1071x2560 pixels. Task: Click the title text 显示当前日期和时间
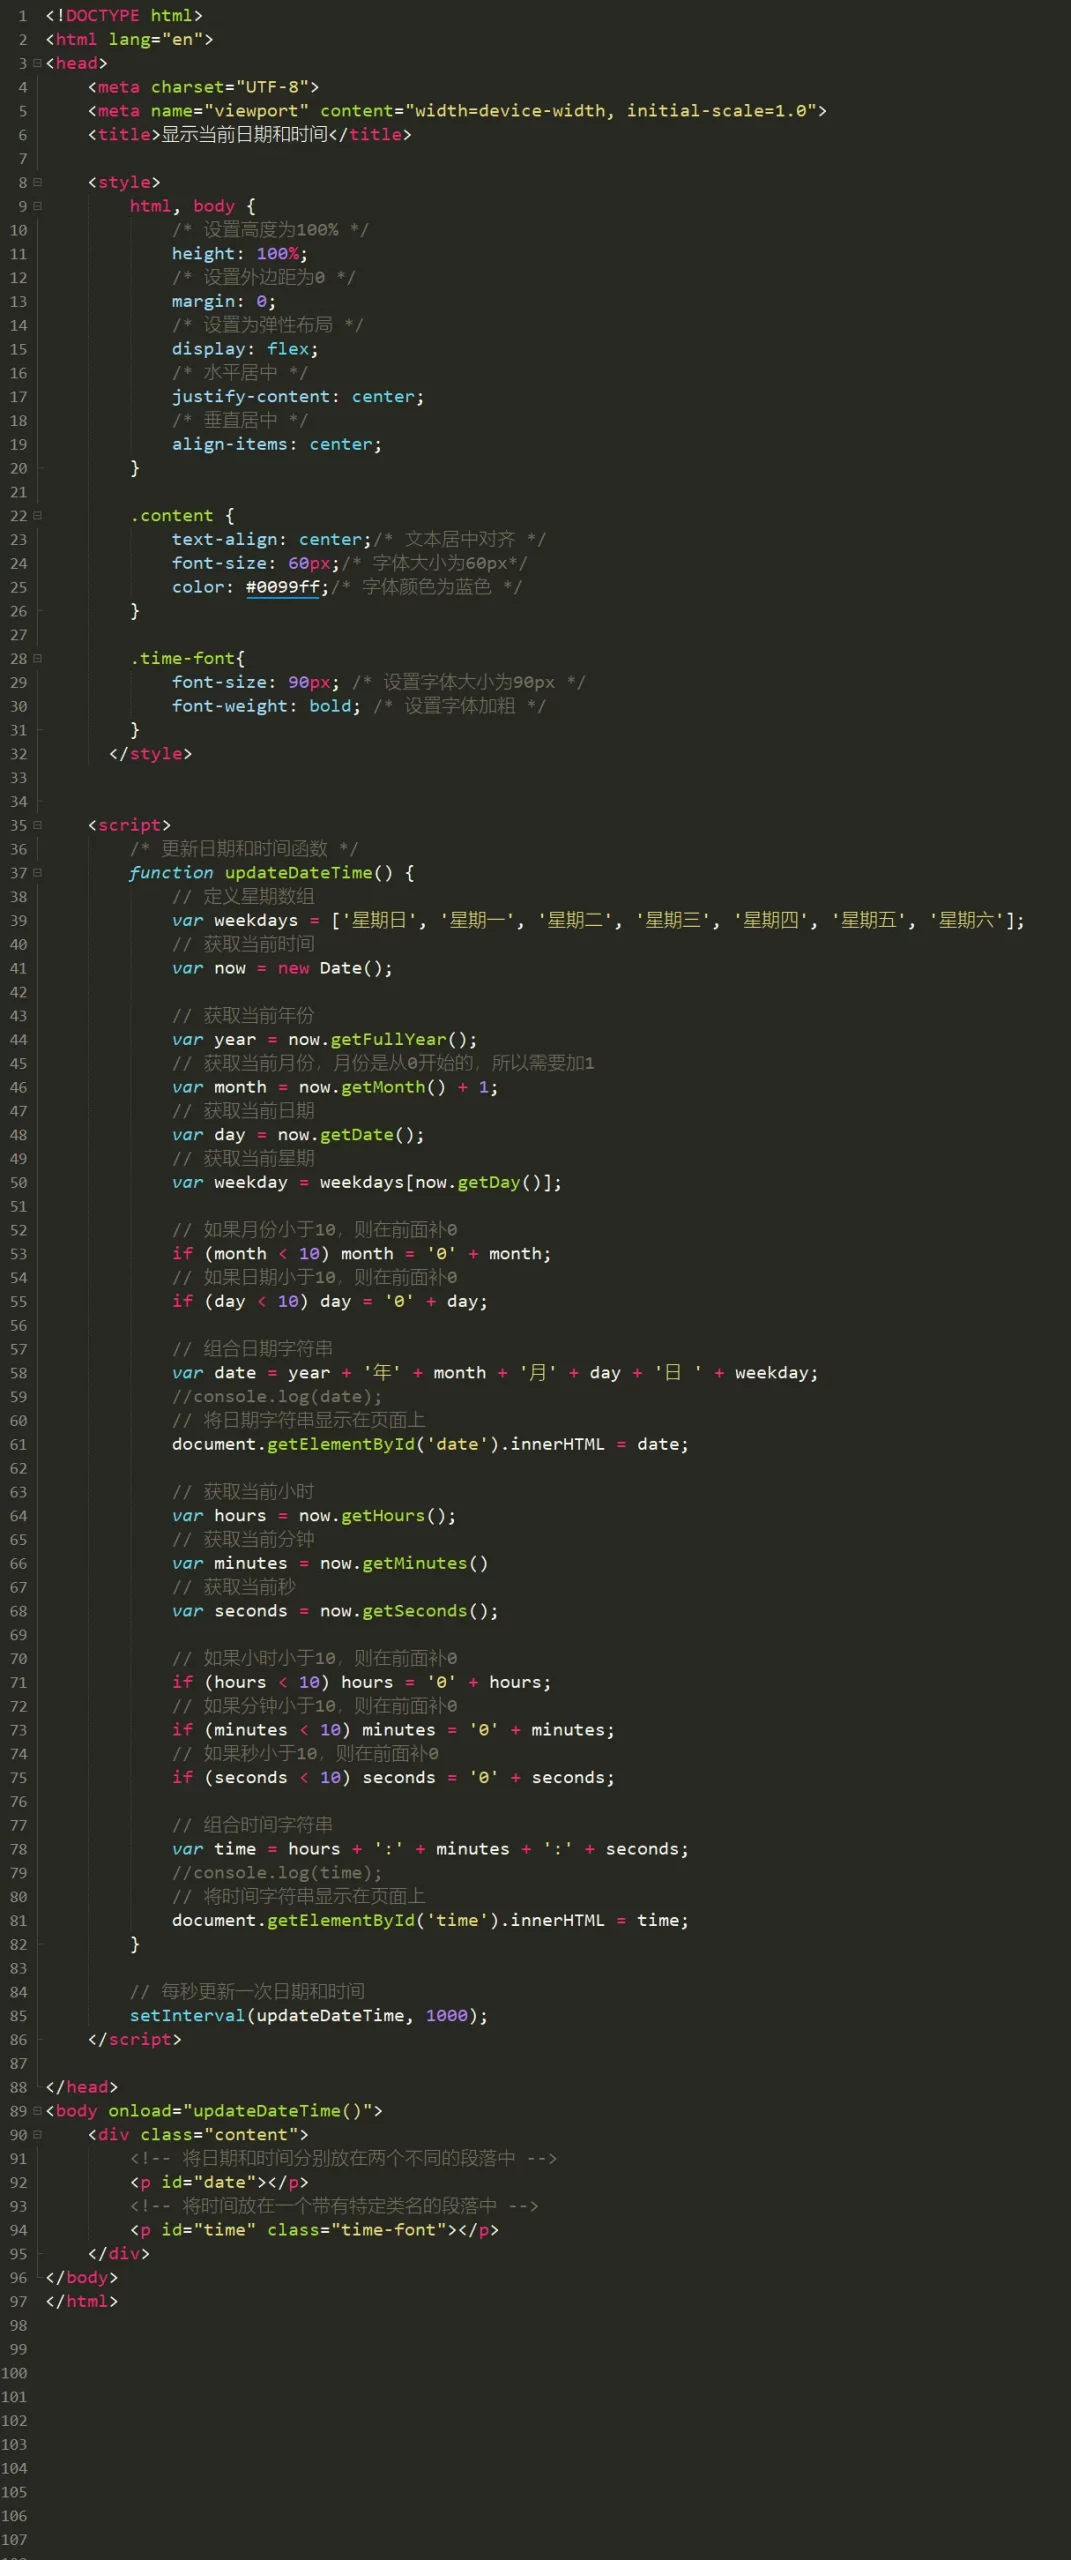pos(245,135)
